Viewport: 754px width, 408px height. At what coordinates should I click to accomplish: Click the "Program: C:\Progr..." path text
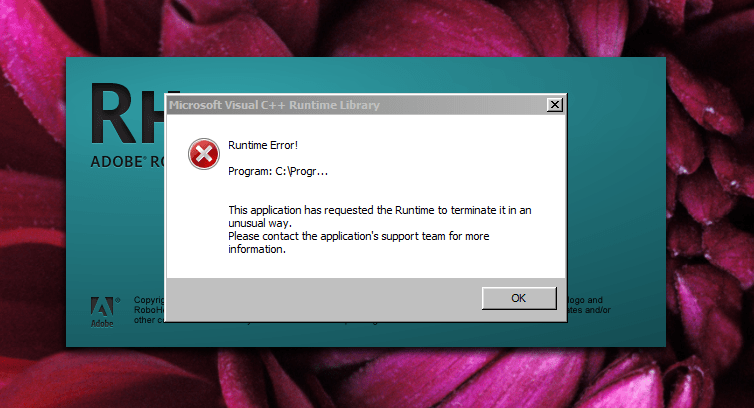pos(277,171)
